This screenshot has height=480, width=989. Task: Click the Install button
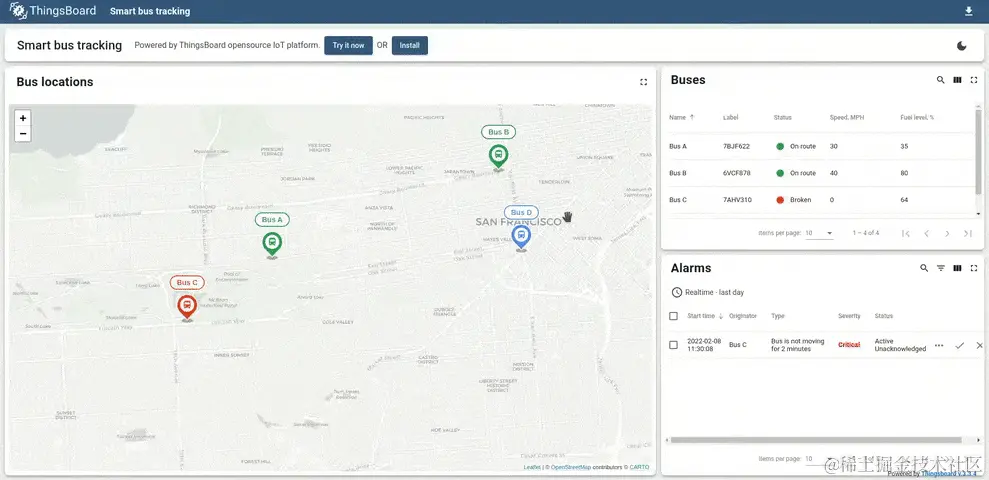409,45
